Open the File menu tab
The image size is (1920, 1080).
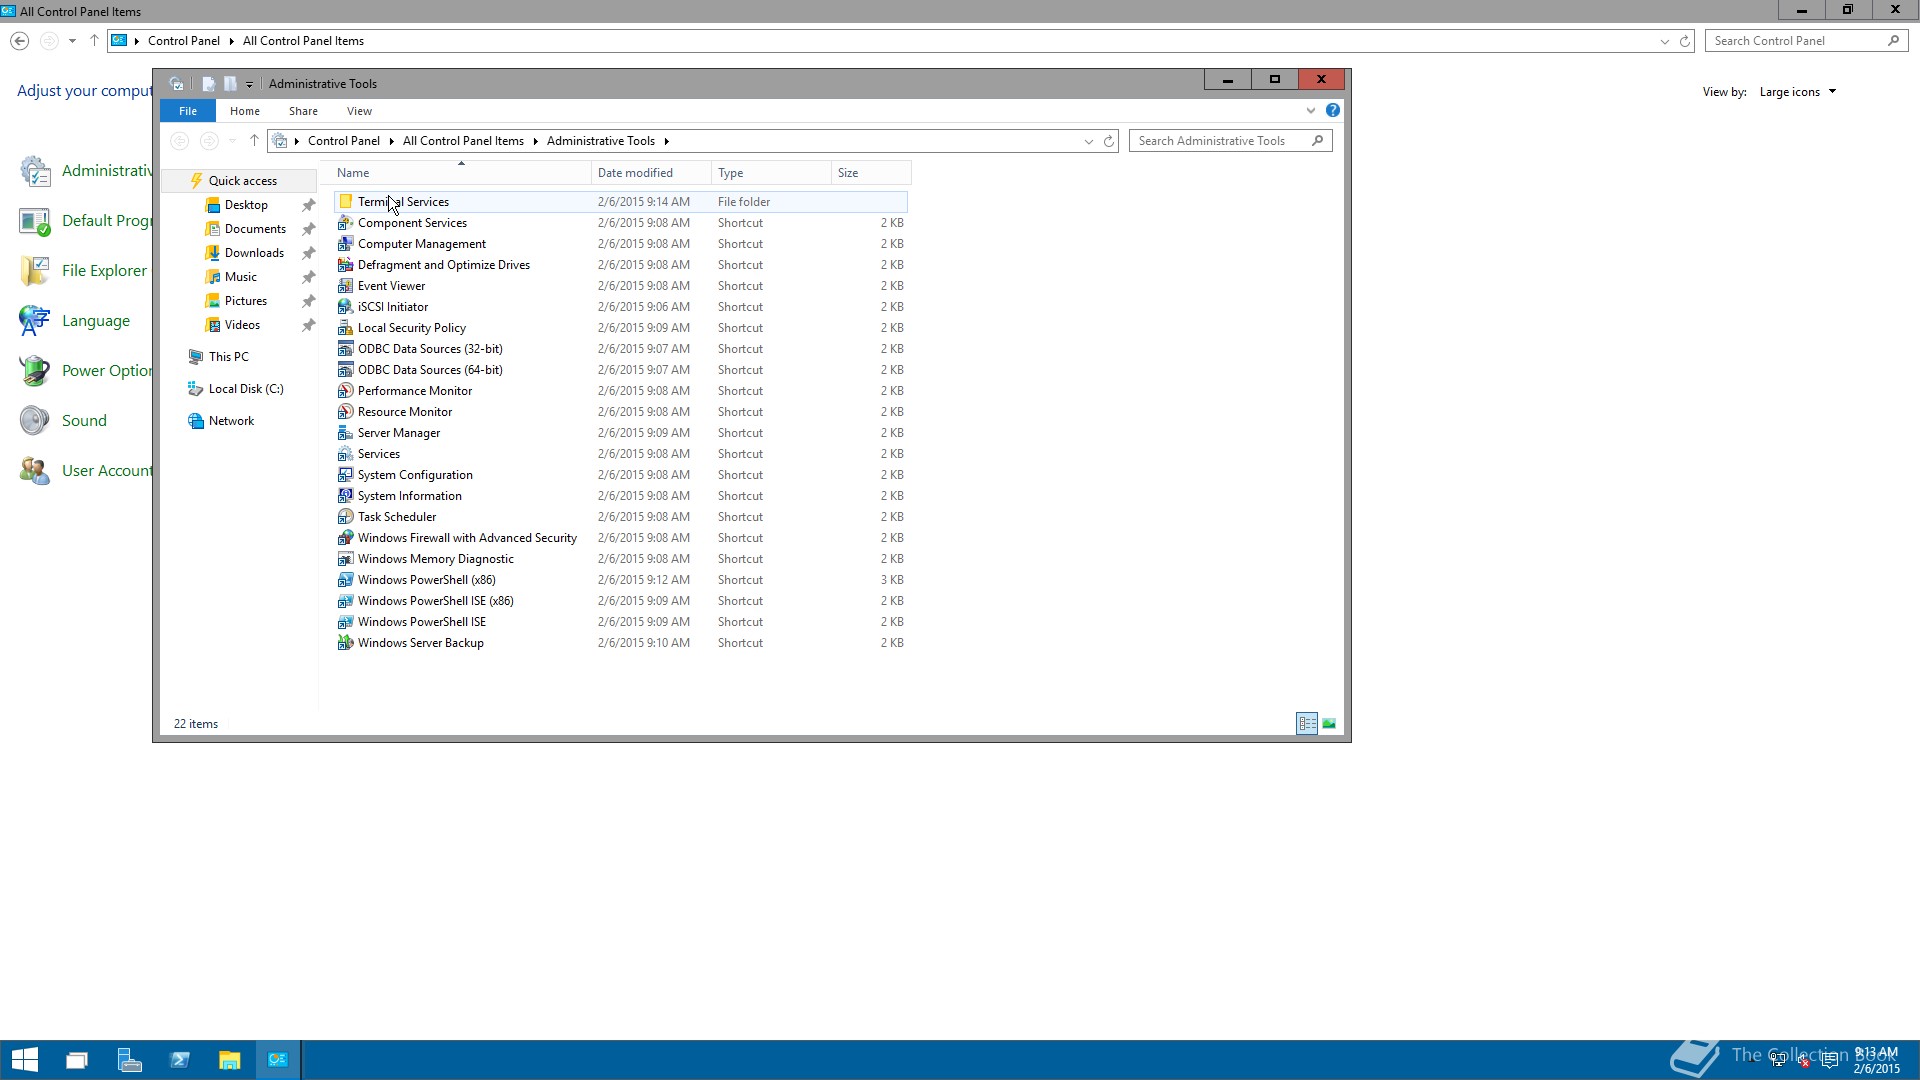[x=188, y=111]
